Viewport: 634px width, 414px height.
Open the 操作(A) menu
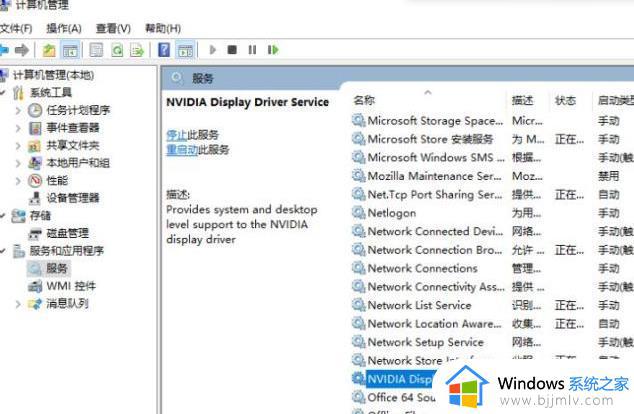pos(64,29)
